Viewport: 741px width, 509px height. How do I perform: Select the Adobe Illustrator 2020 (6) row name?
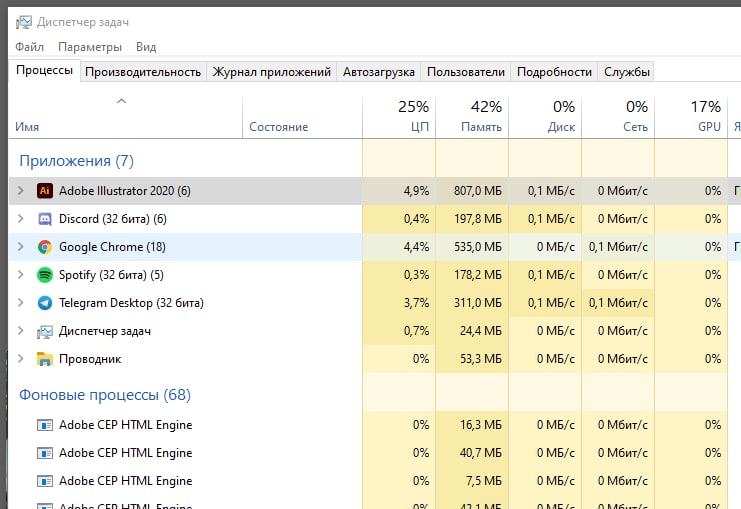click(125, 190)
